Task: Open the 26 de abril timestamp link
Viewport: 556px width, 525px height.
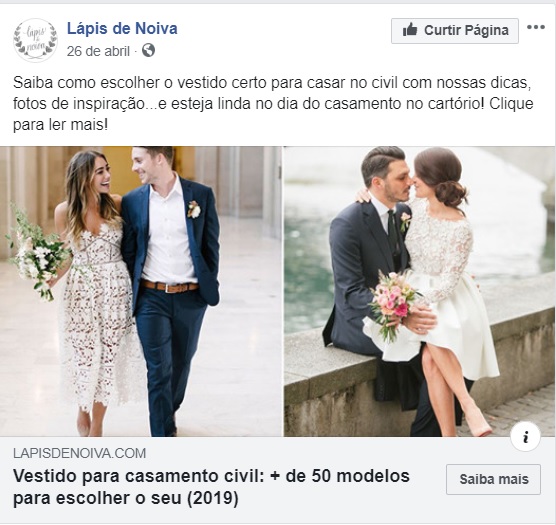Action: (x=98, y=51)
